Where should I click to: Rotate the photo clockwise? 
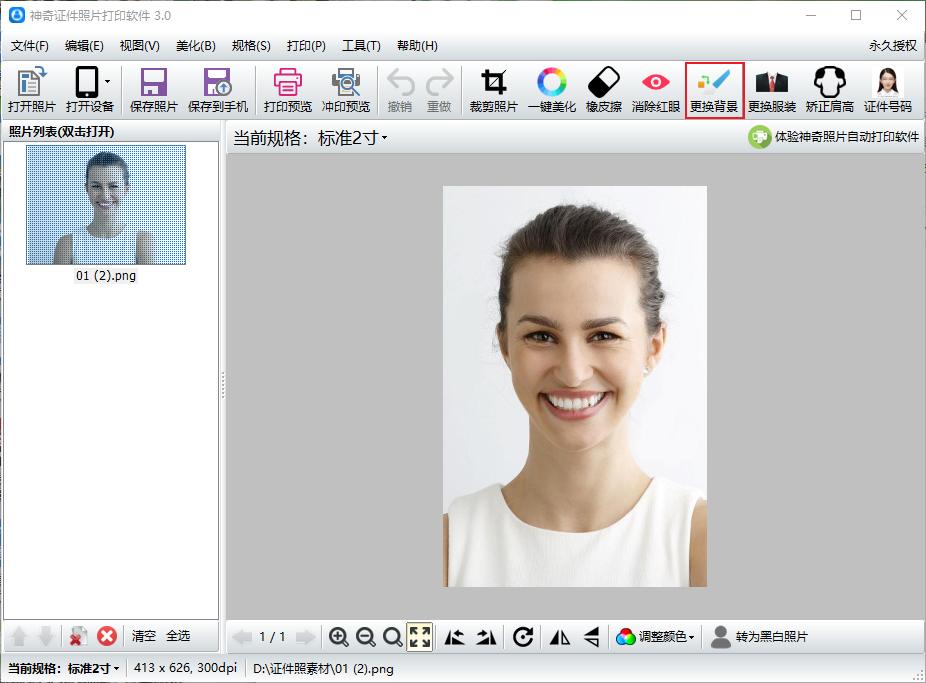pyautogui.click(x=523, y=637)
